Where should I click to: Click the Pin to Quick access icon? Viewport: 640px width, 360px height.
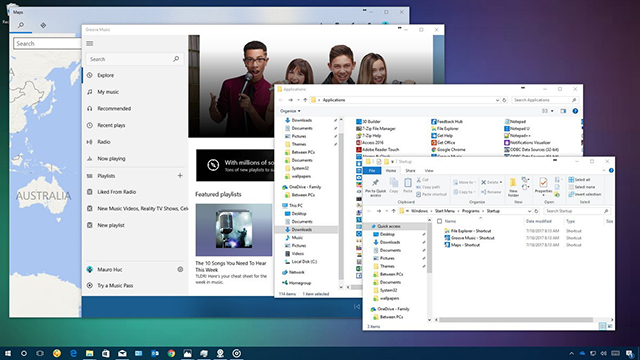(376, 187)
